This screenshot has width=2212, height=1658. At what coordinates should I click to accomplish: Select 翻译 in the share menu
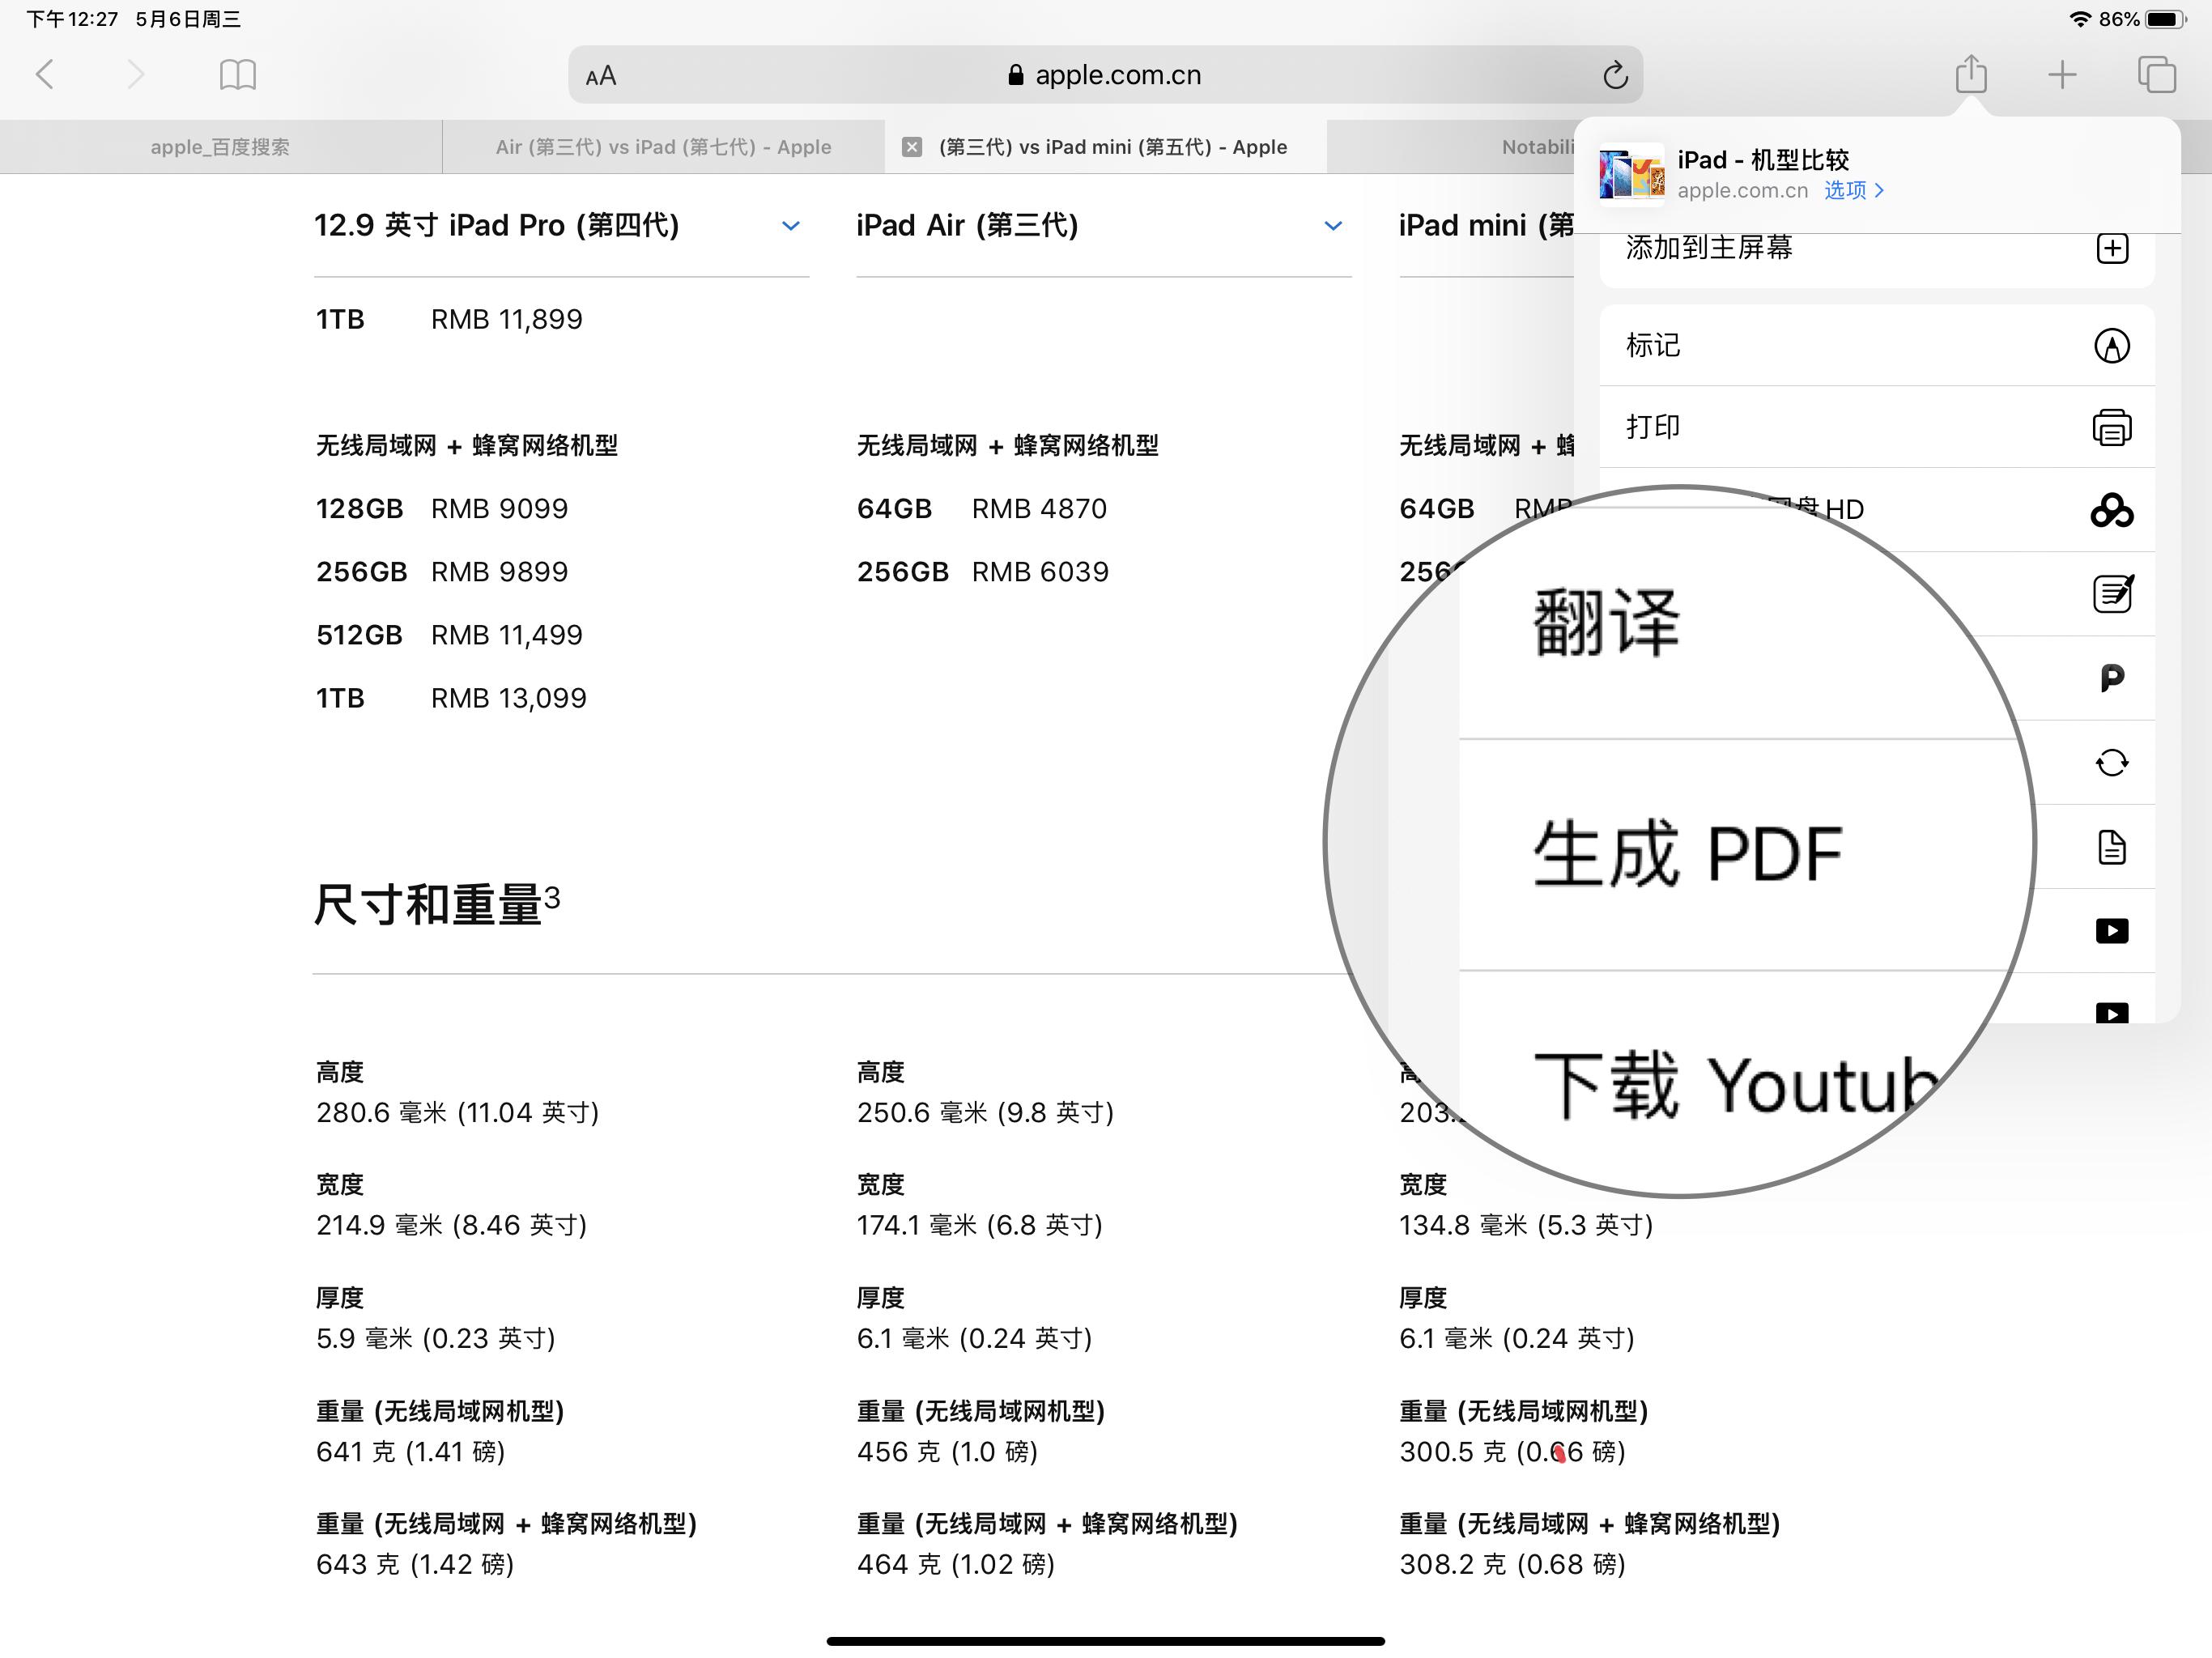click(x=1606, y=623)
